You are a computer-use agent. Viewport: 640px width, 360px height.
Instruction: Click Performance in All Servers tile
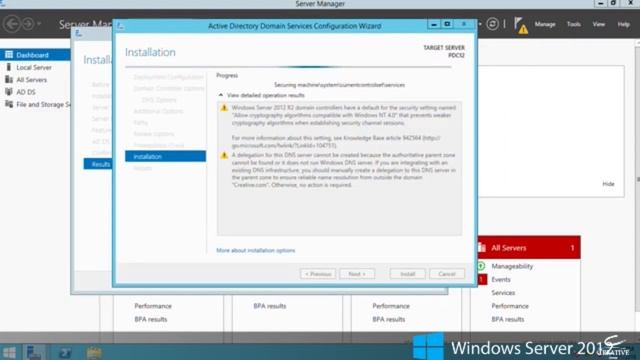(x=510, y=306)
